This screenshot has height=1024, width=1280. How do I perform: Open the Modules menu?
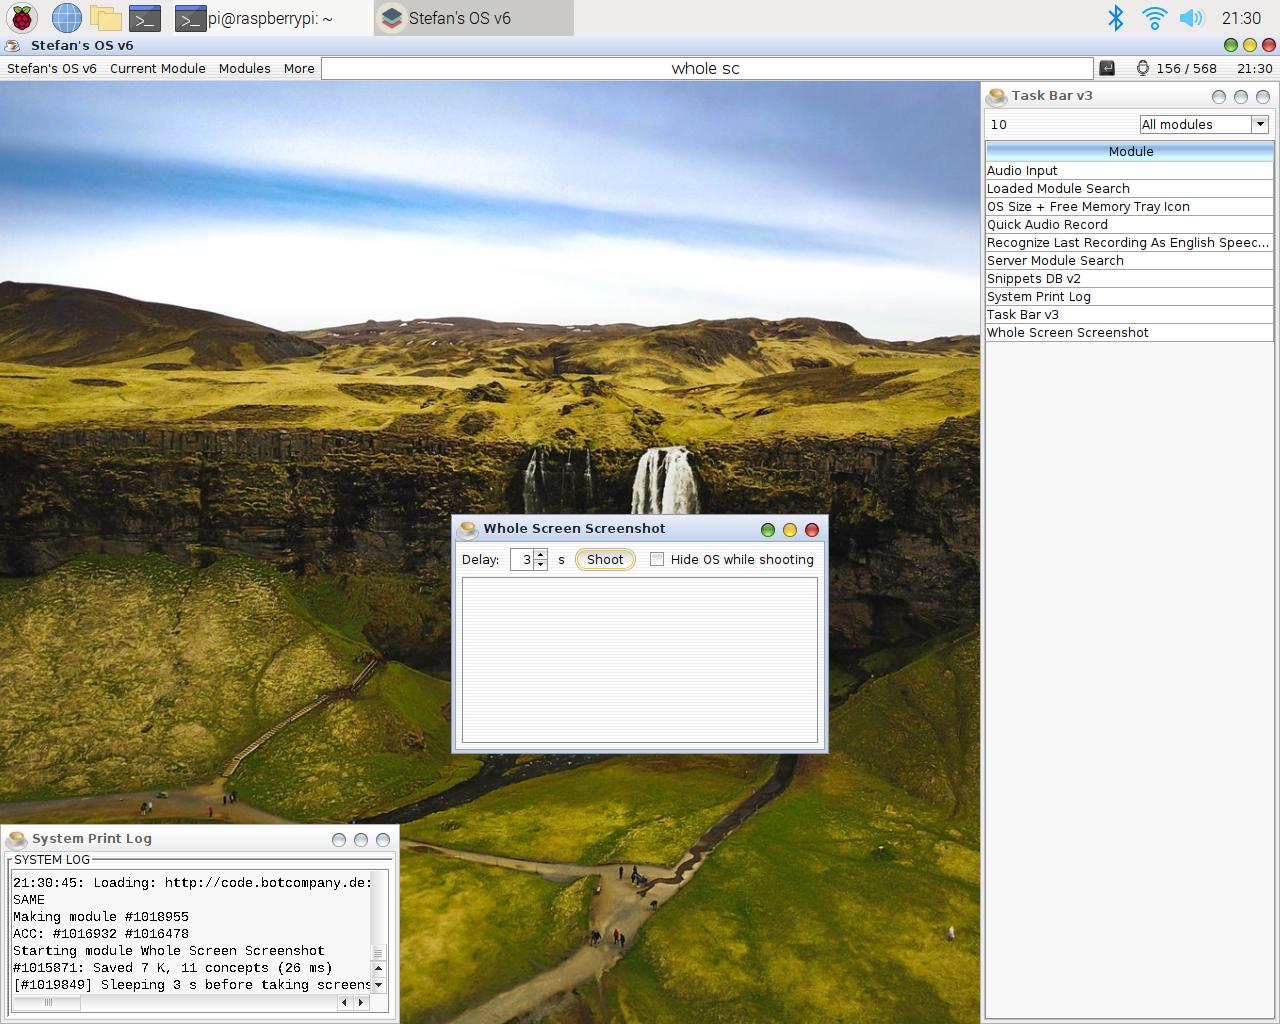point(244,68)
